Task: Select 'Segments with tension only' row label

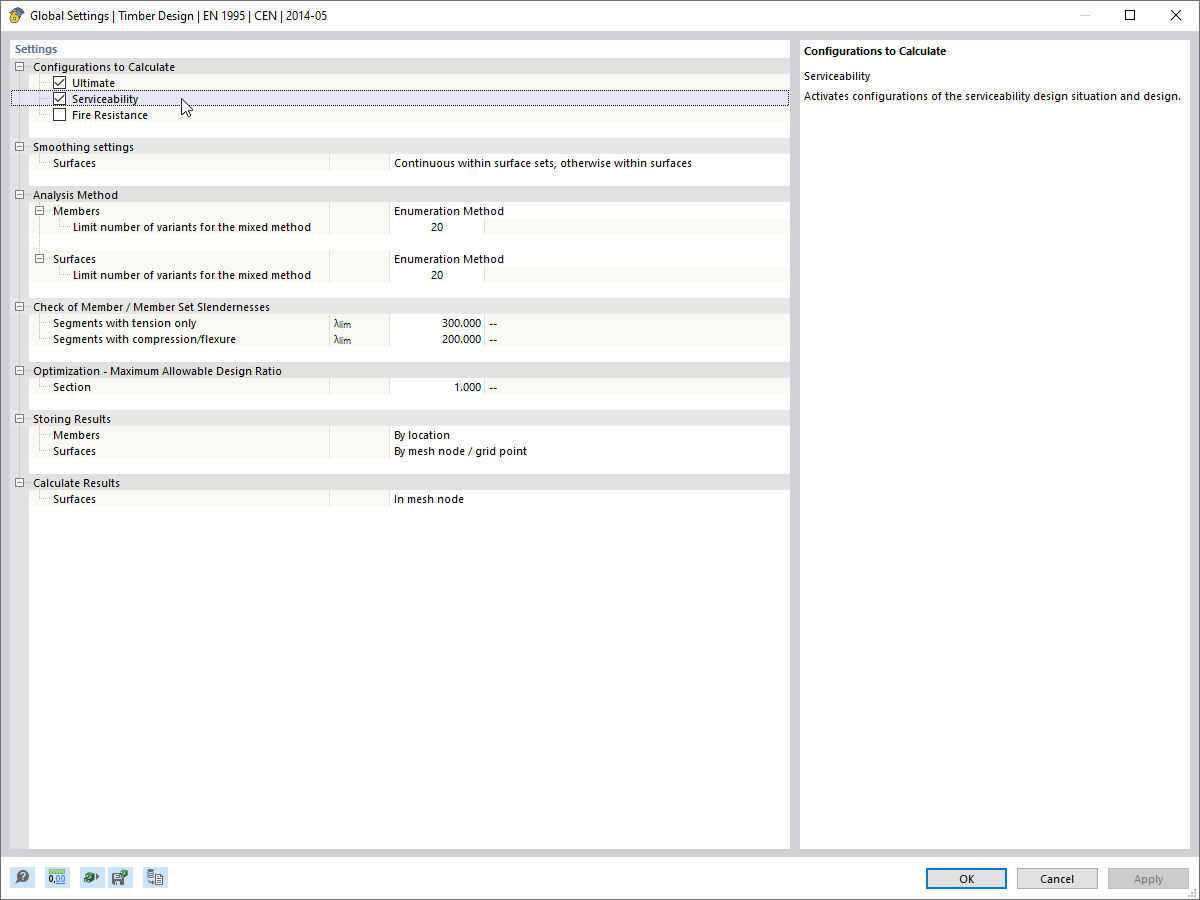Action: pyautogui.click(x=125, y=323)
